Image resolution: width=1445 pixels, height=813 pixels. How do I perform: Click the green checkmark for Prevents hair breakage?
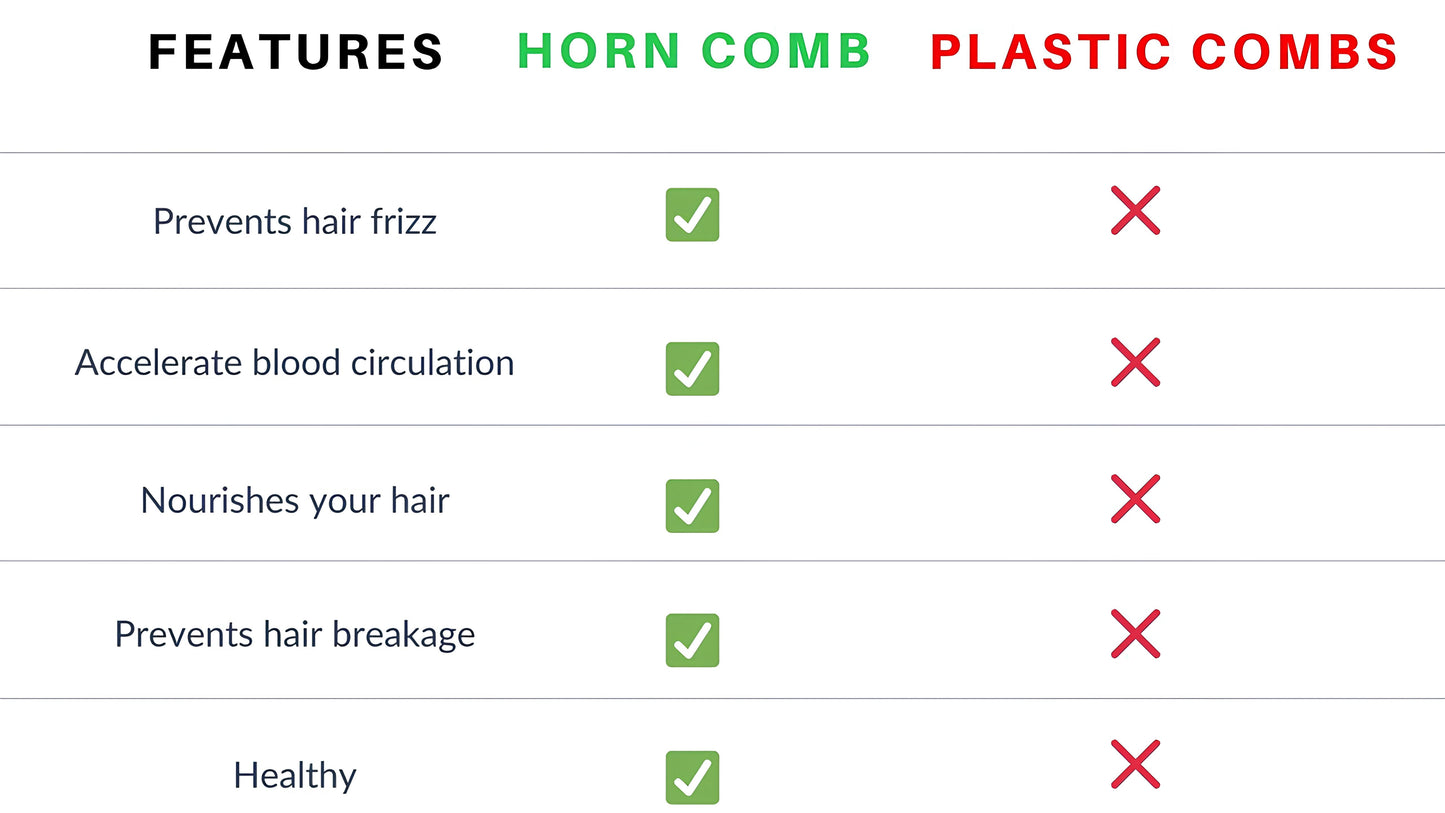click(692, 640)
